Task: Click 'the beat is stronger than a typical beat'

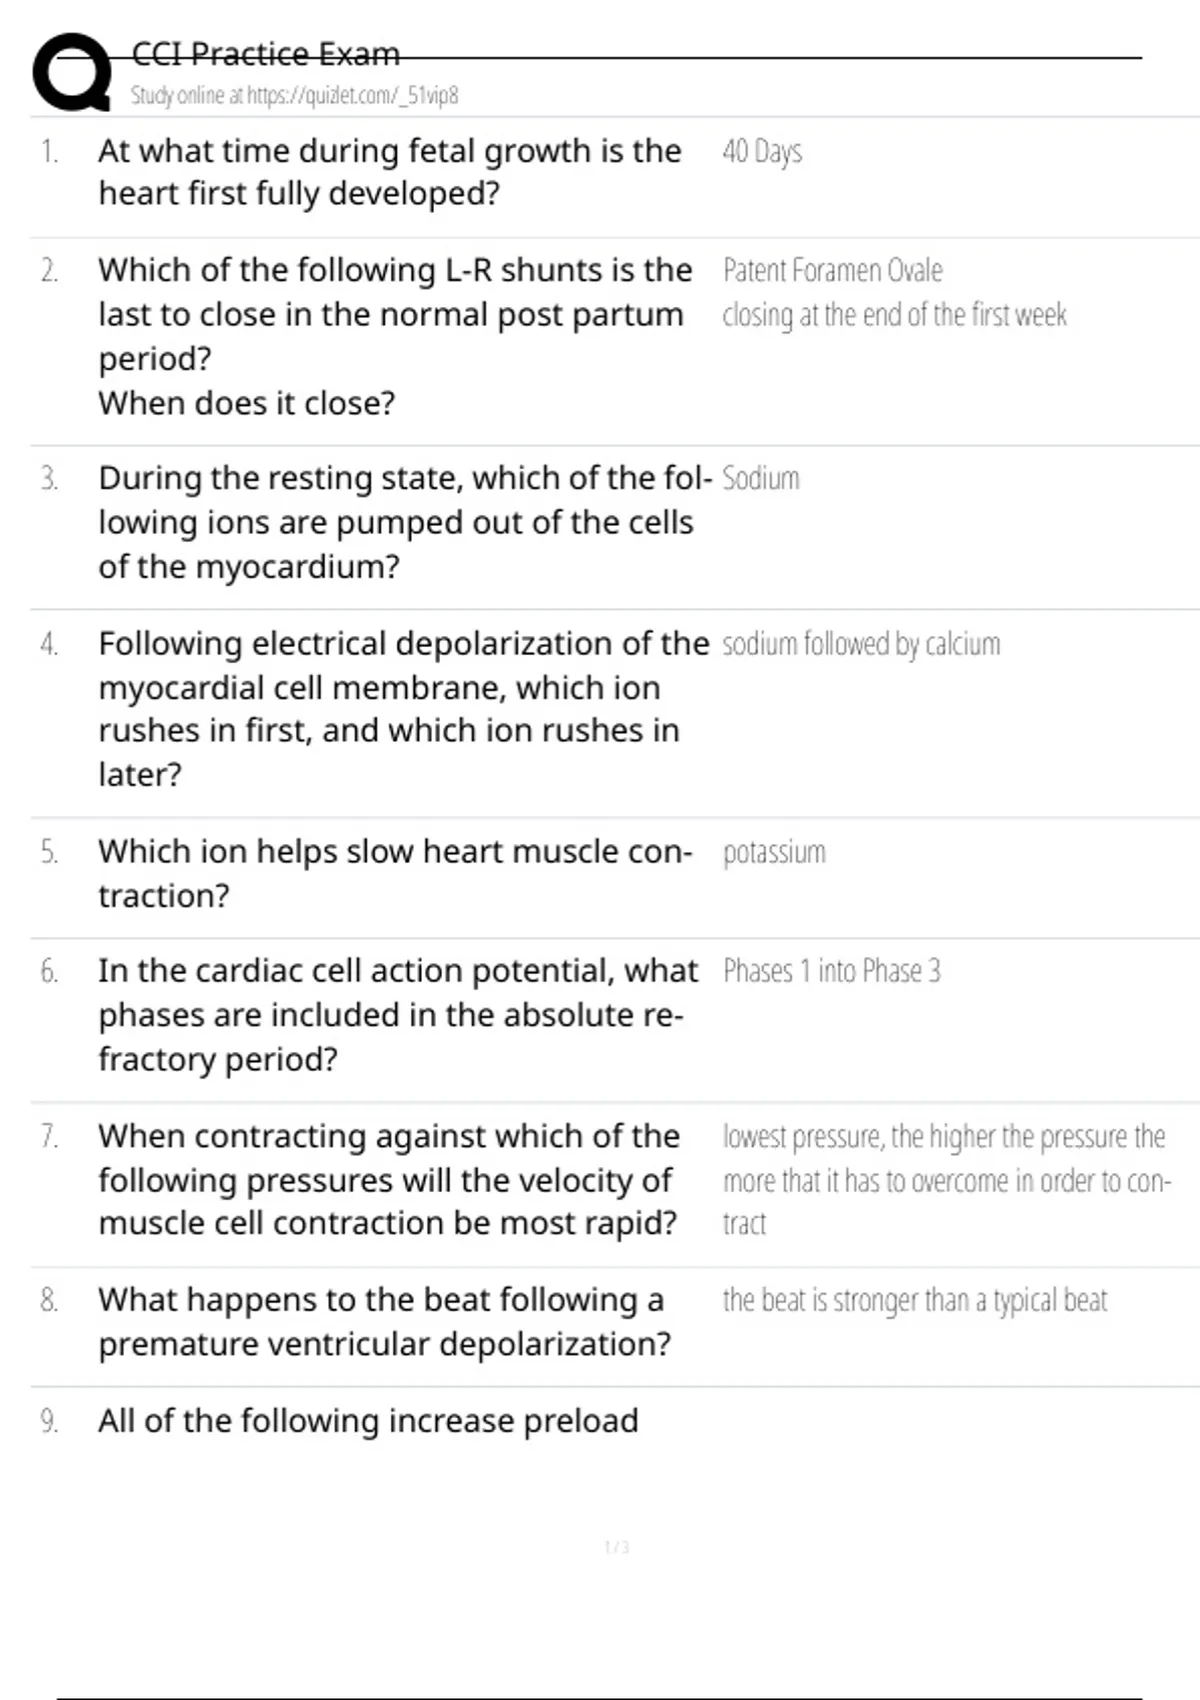Action: pyautogui.click(x=915, y=1300)
